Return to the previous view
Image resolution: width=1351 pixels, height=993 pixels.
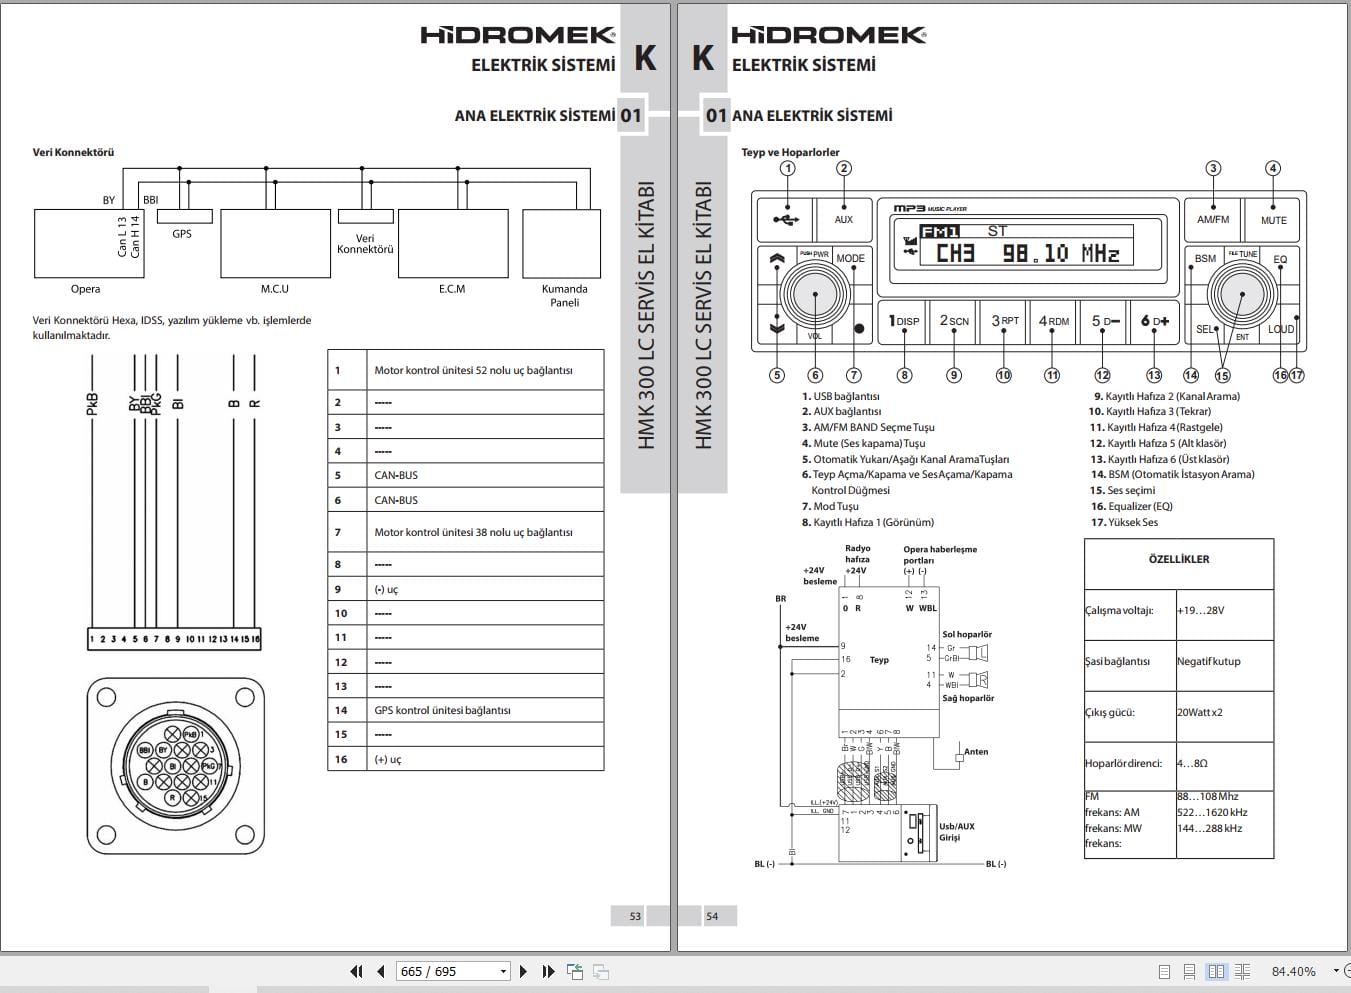point(576,971)
